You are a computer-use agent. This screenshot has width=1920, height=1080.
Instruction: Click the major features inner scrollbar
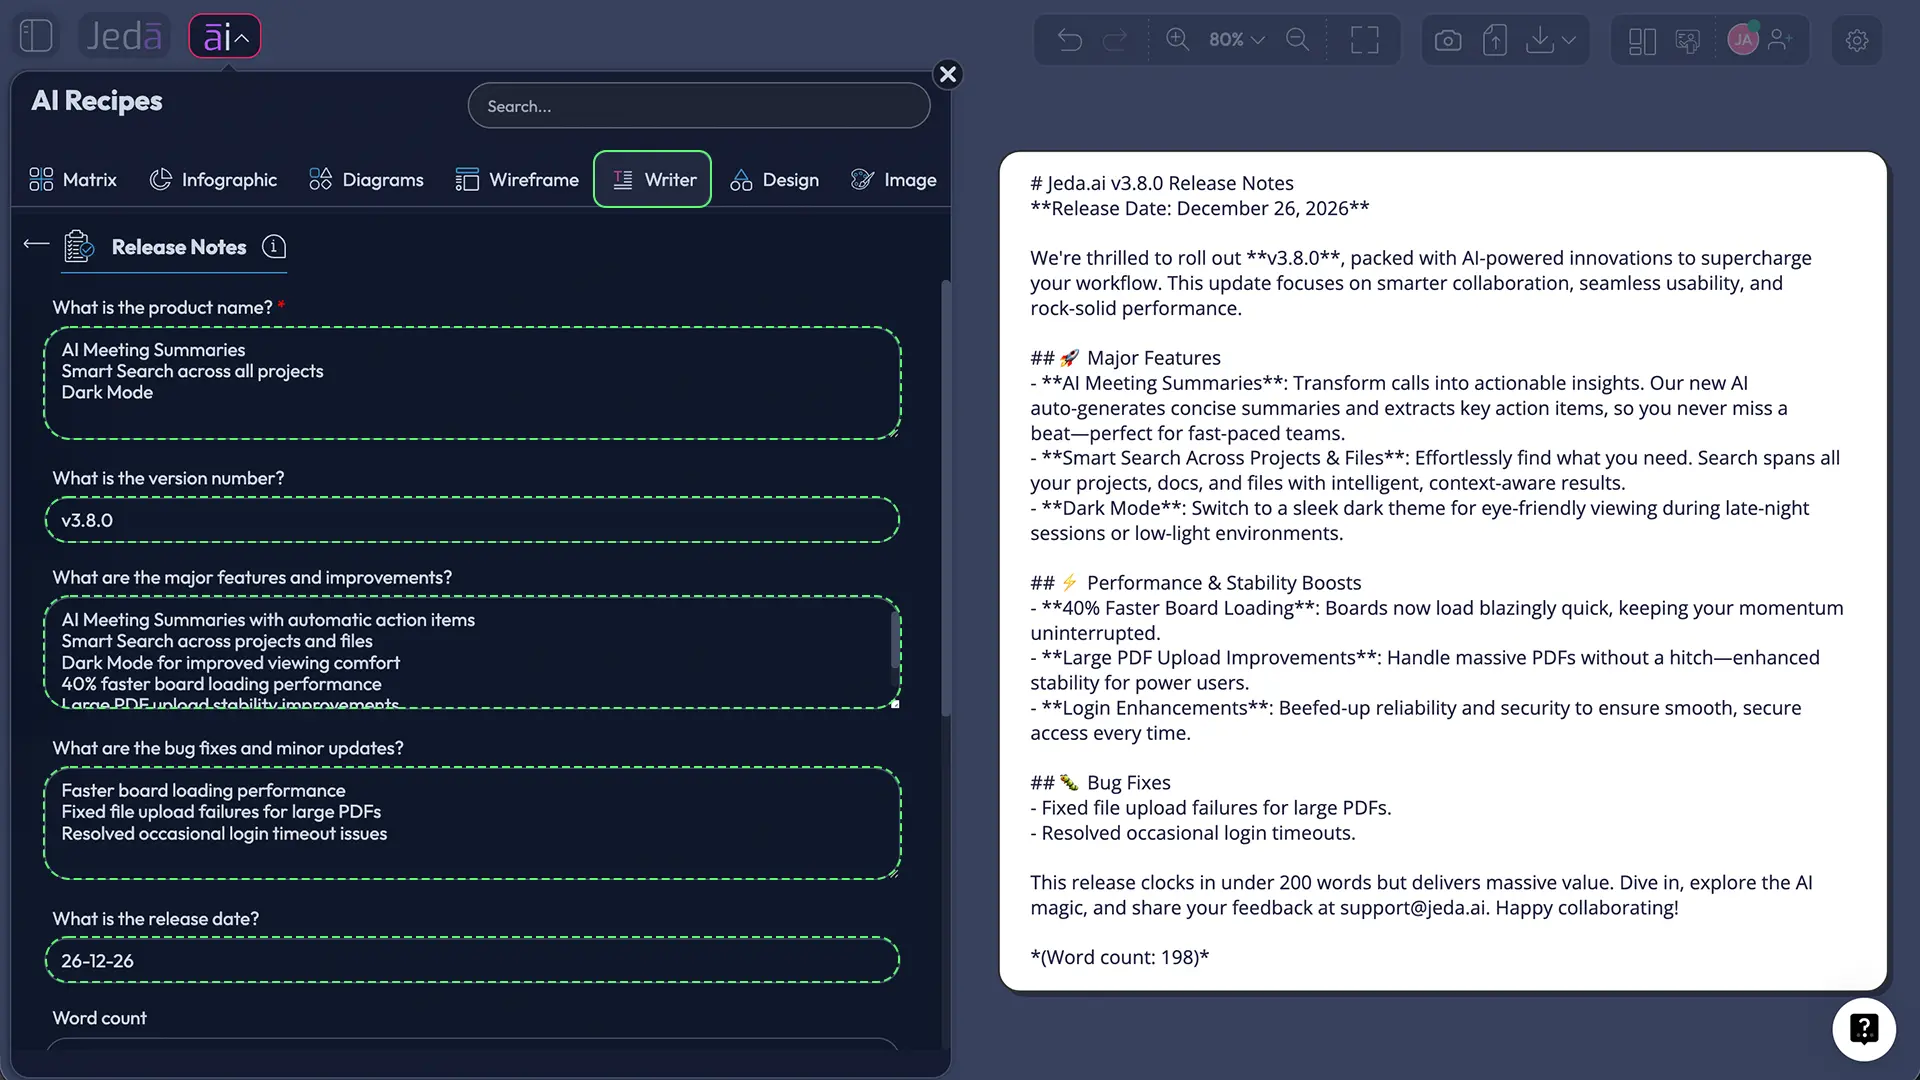pyautogui.click(x=894, y=640)
